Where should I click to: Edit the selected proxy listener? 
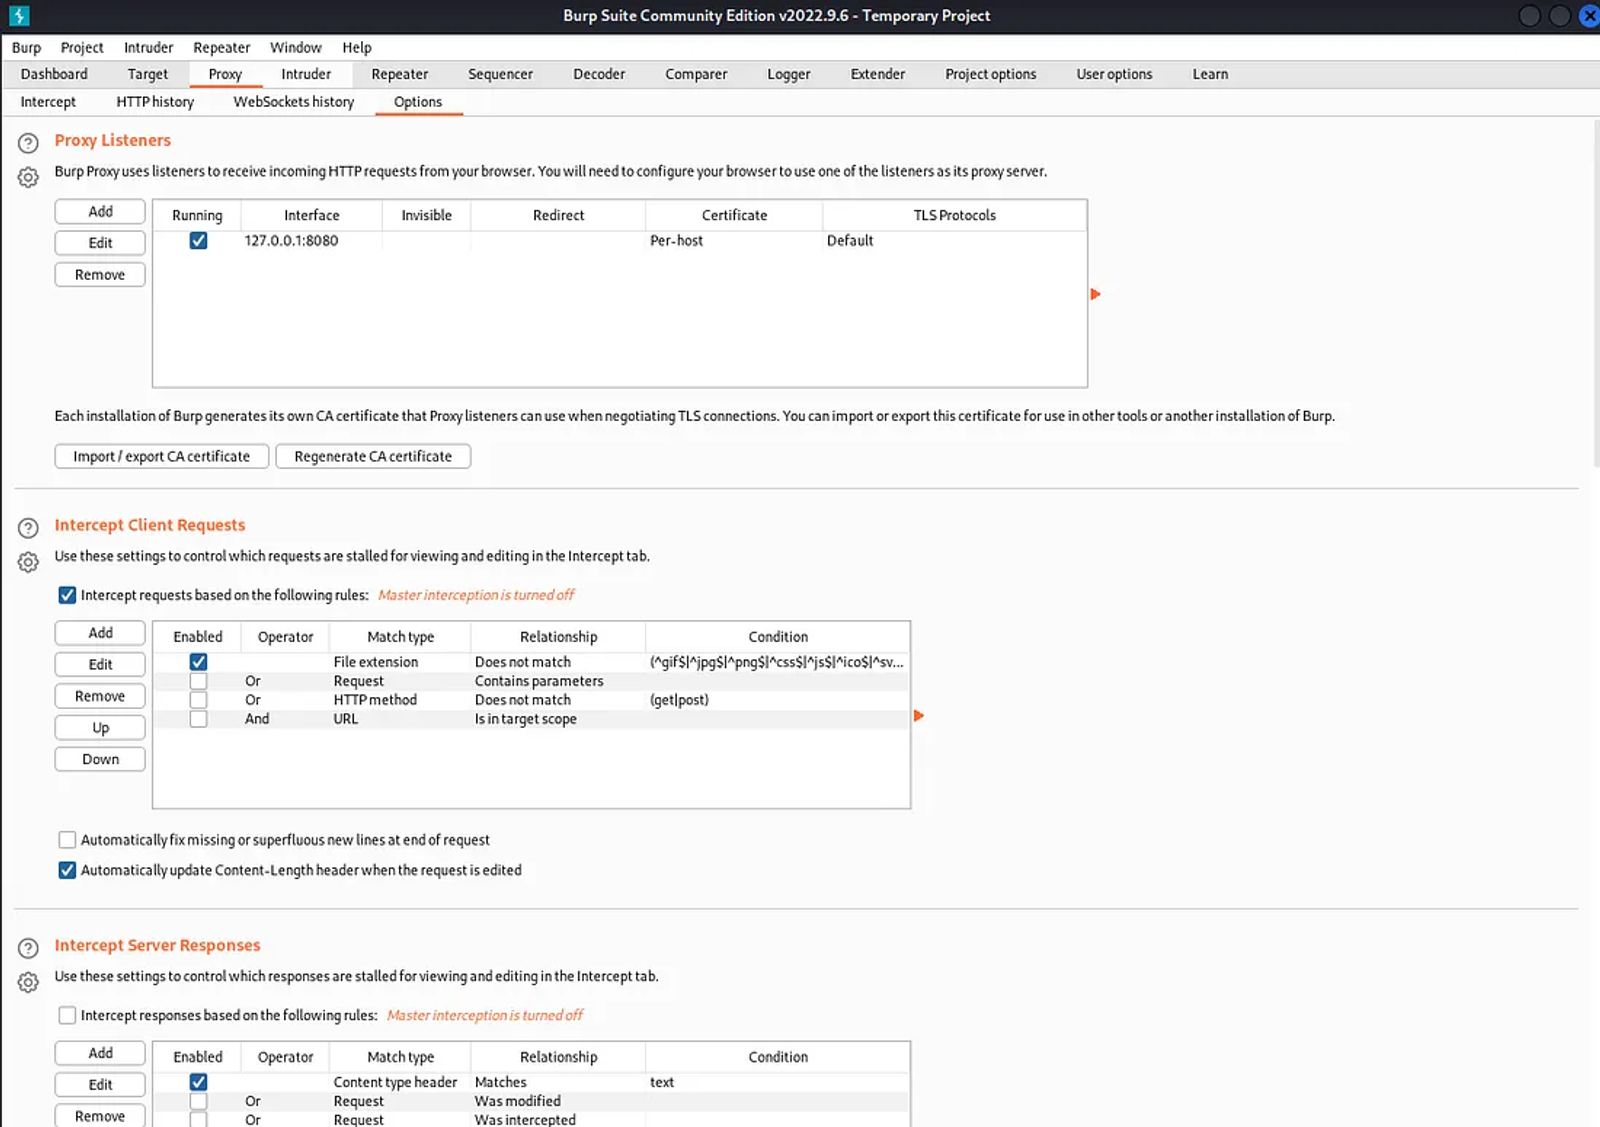[100, 243]
